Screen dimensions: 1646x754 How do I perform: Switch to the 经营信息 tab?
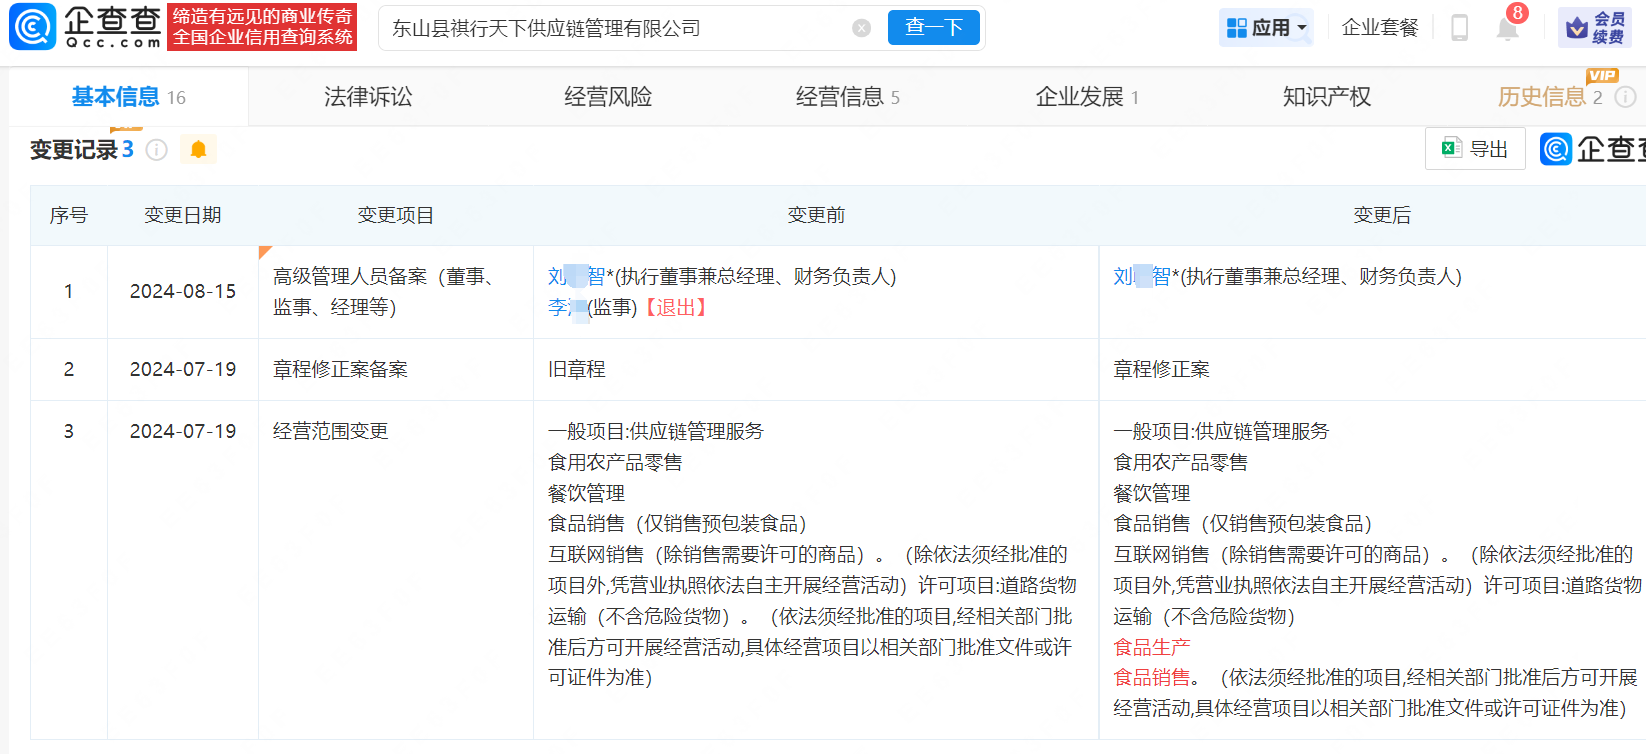coord(848,97)
